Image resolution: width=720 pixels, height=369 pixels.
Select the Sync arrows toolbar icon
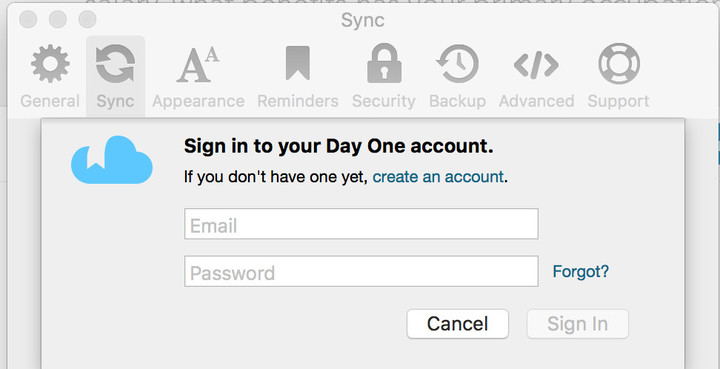coord(115,64)
